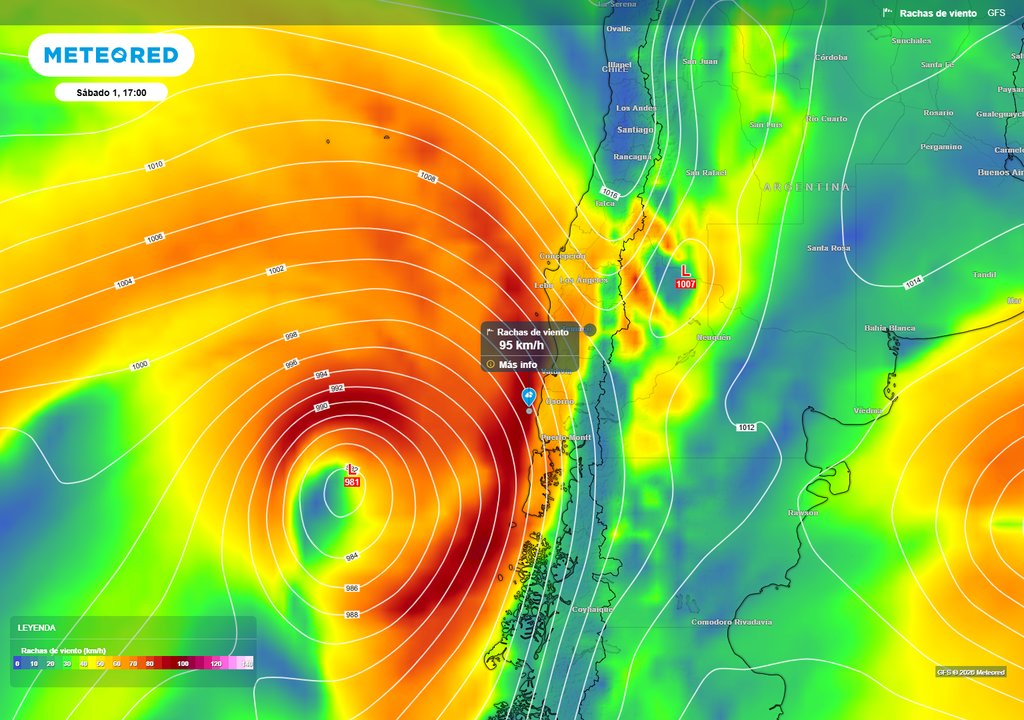Screen dimensions: 1024x720
Task: Click the Viedma city label
Action: coord(868,411)
